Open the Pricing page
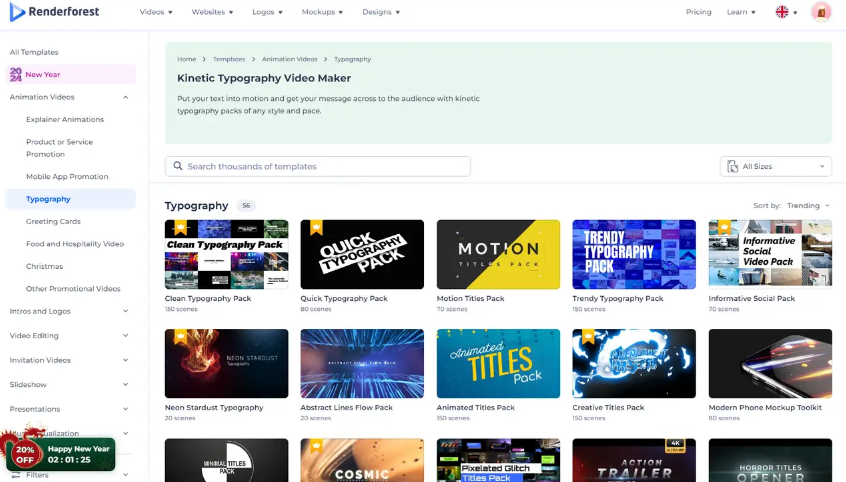Viewport: 846px width, 482px height. [698, 12]
